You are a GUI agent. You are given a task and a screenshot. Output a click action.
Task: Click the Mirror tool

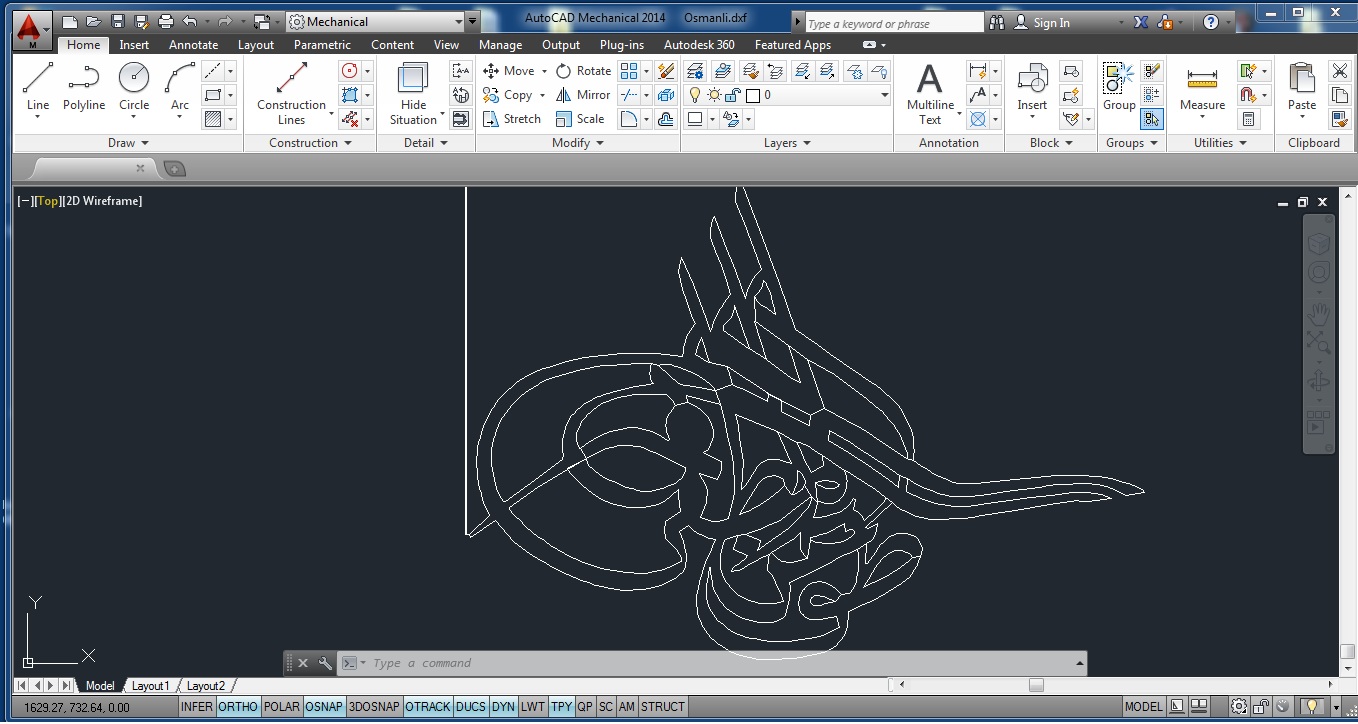click(x=583, y=95)
